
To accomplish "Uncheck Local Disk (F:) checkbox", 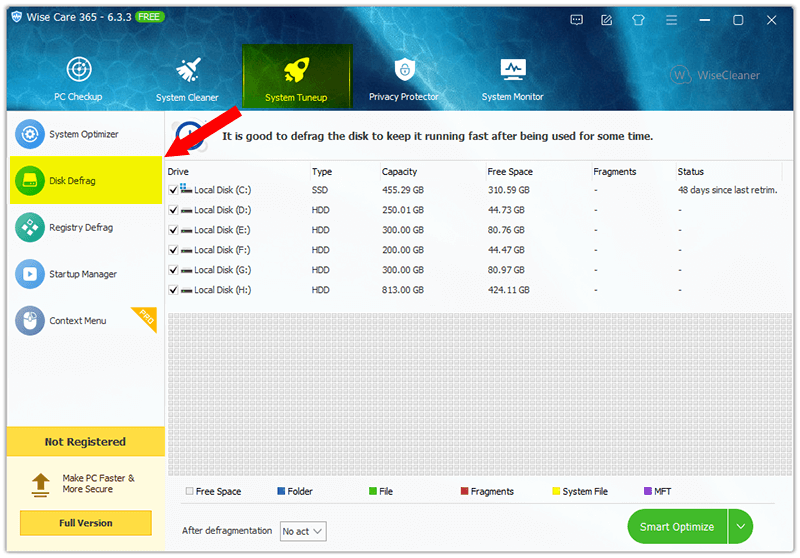I will pos(173,250).
